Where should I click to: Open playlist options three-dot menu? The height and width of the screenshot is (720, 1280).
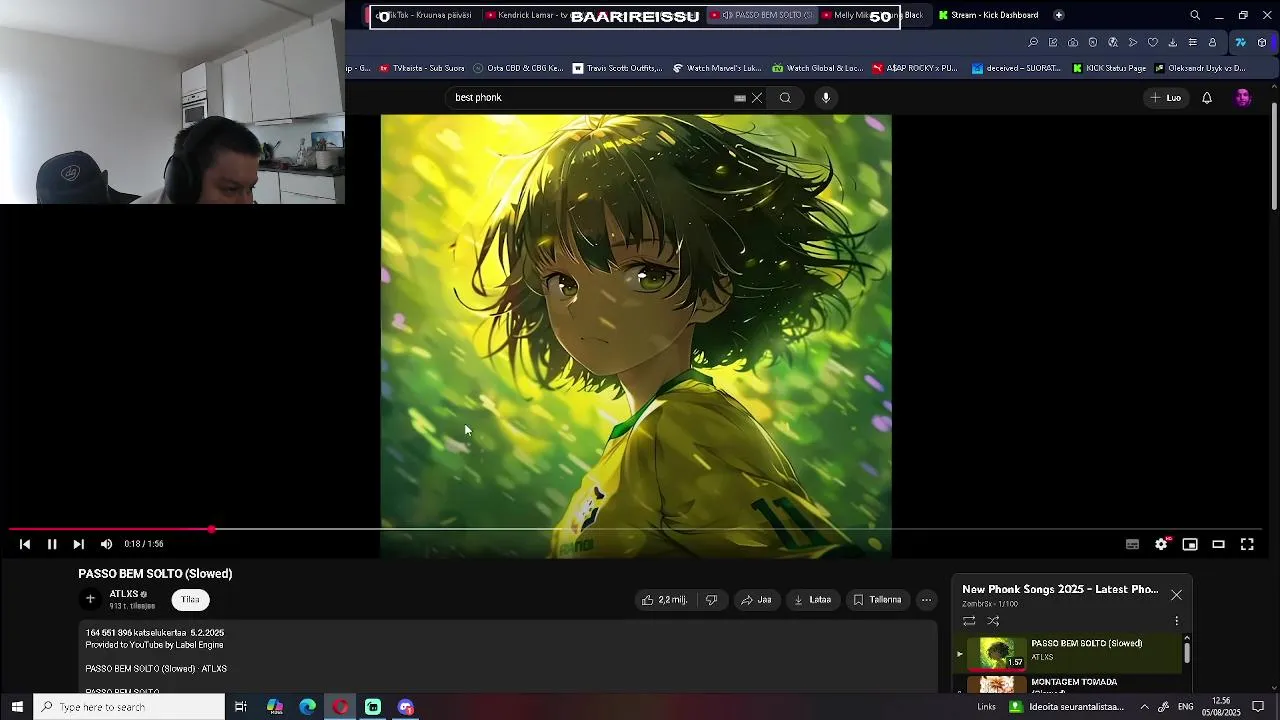(x=1176, y=621)
